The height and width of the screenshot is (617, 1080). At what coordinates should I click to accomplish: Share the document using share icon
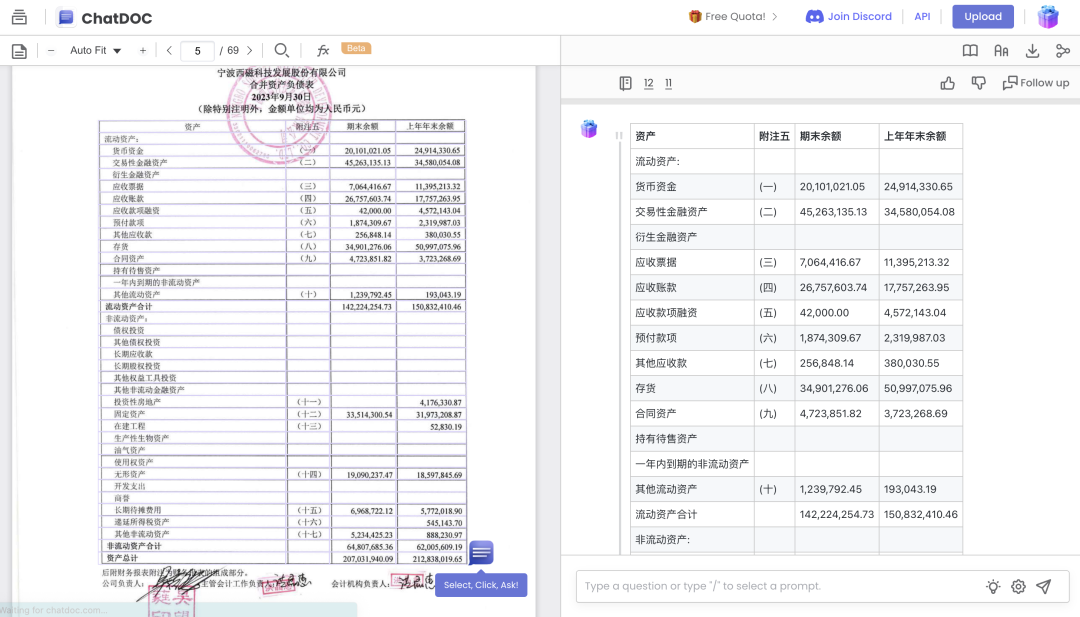(x=1062, y=50)
